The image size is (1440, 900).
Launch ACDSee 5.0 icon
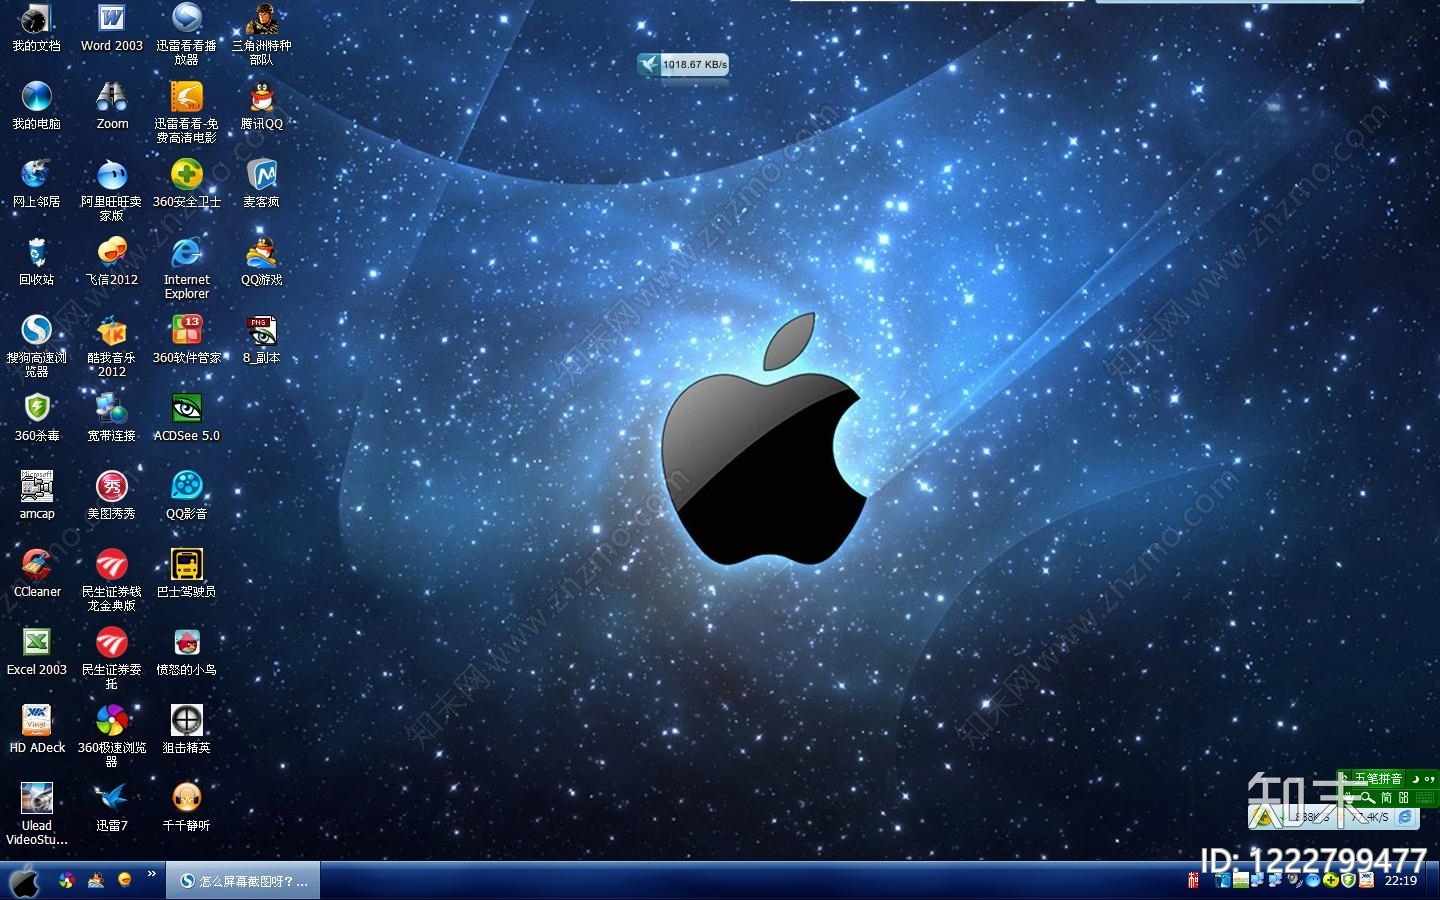point(186,418)
